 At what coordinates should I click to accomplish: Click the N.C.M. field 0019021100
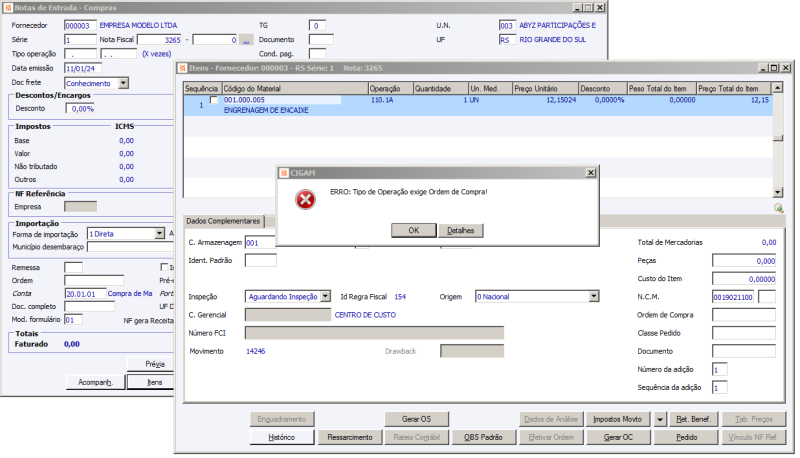(x=733, y=297)
